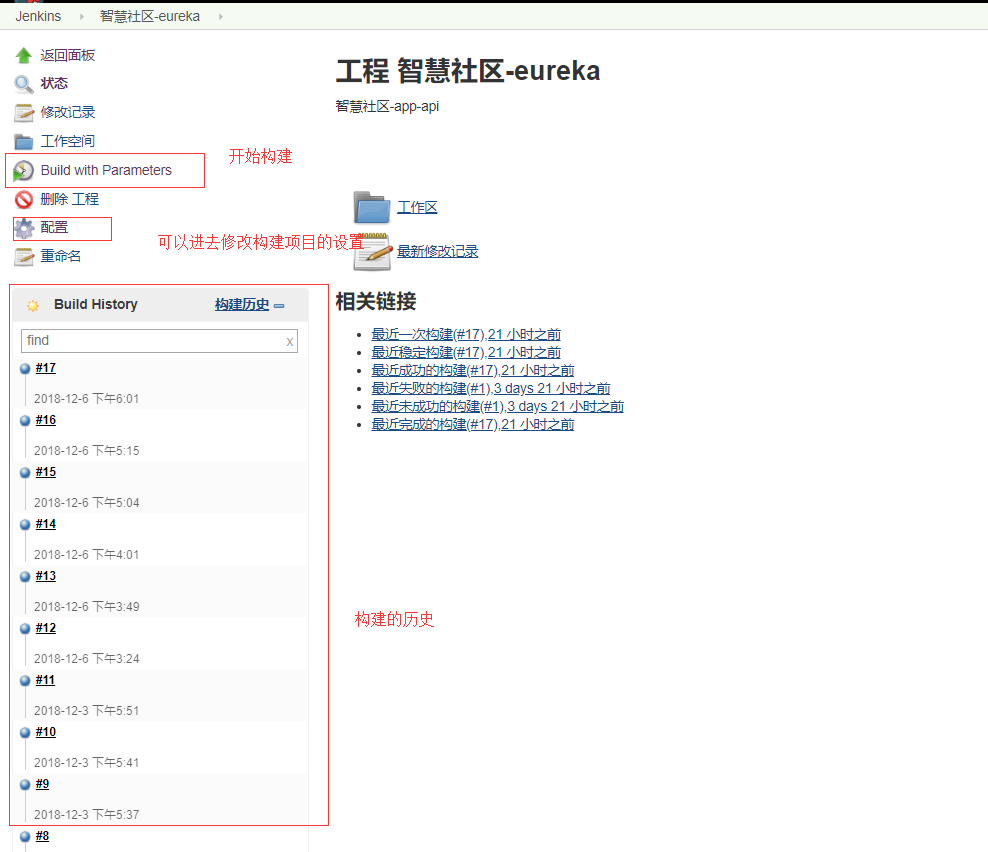This screenshot has width=988, height=852.
Task: Open build #14 link
Action: point(46,524)
